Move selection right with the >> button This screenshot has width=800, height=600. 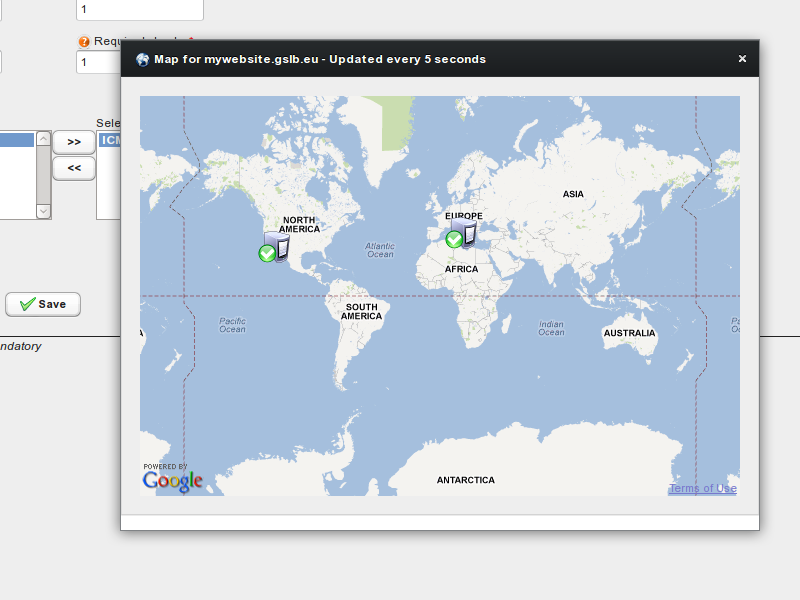tap(74, 142)
